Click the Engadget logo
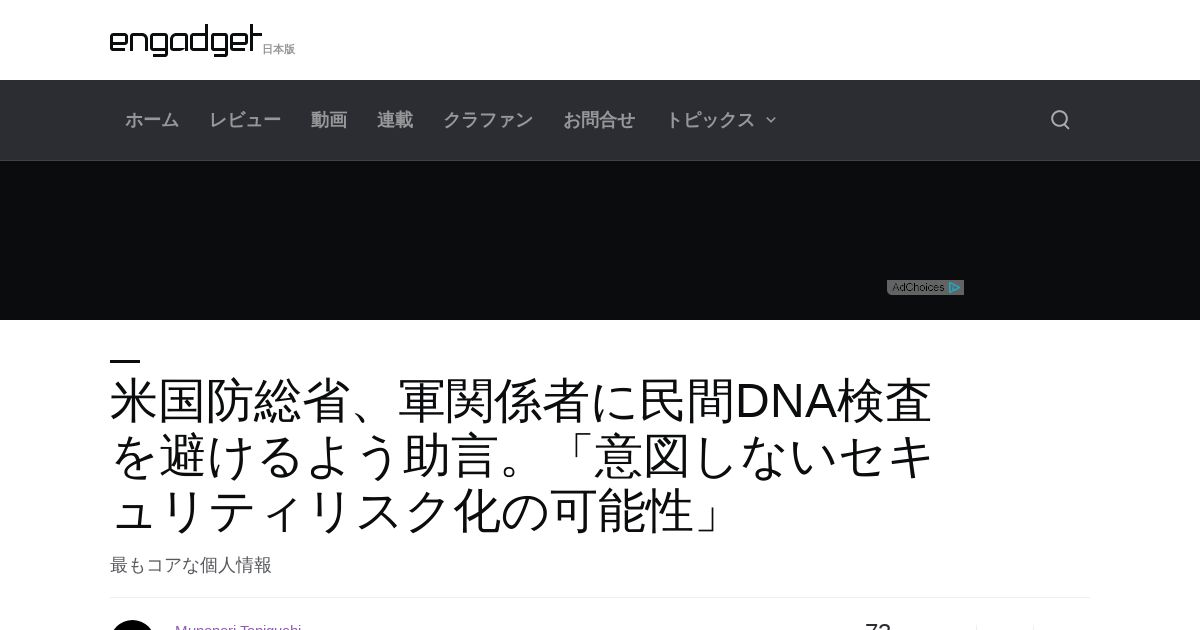The image size is (1200, 630). 186,40
